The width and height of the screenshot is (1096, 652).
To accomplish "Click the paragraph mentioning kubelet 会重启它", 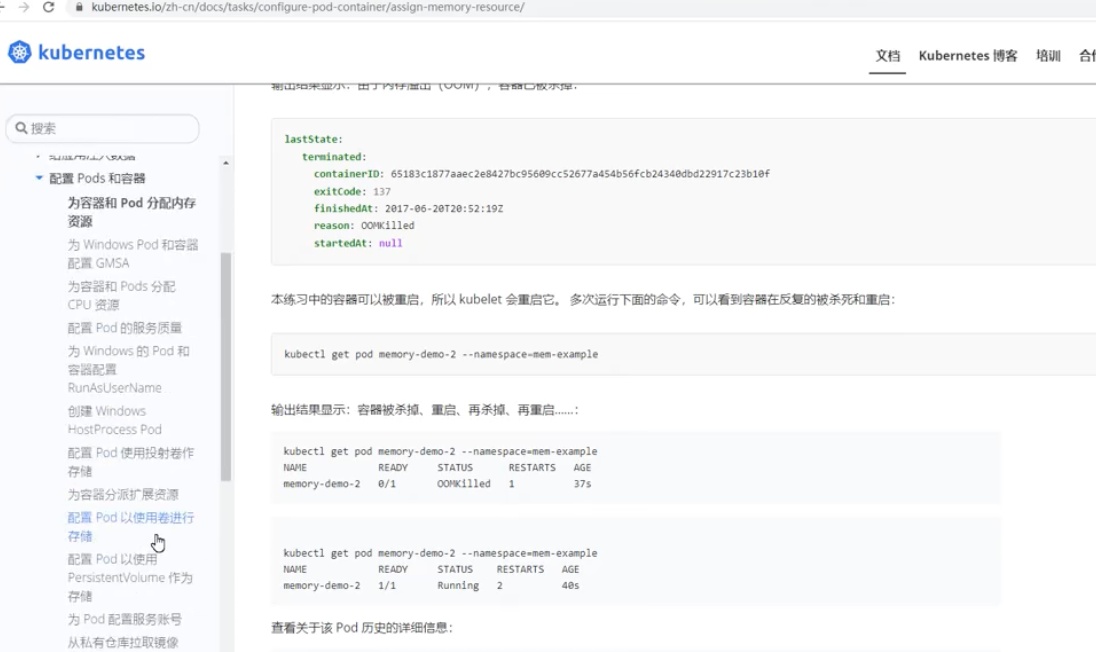I will click(x=583, y=300).
